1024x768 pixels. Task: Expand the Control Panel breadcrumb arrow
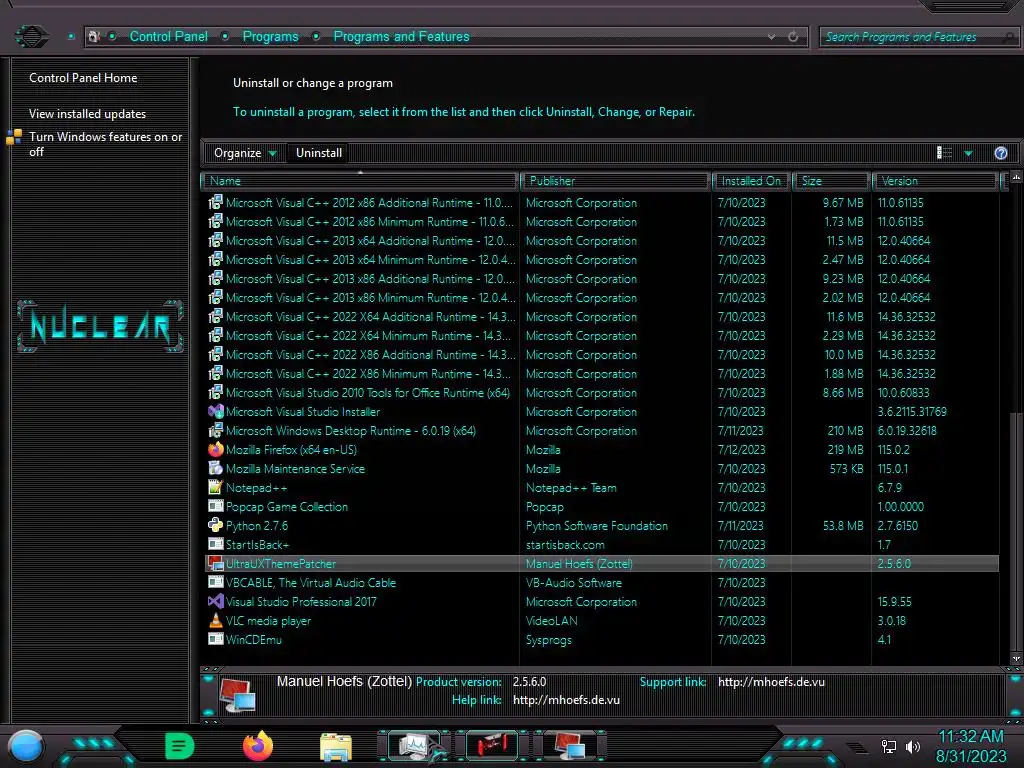point(225,37)
